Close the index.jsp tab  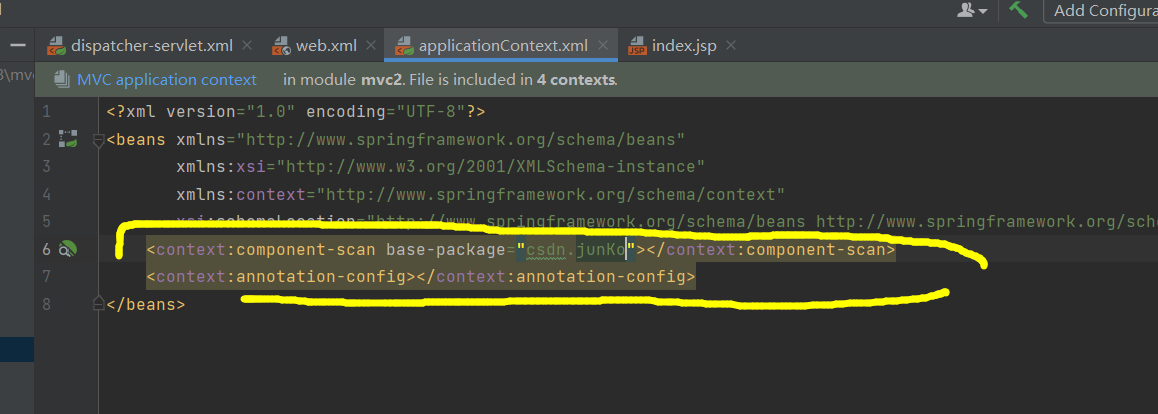pyautogui.click(x=731, y=46)
